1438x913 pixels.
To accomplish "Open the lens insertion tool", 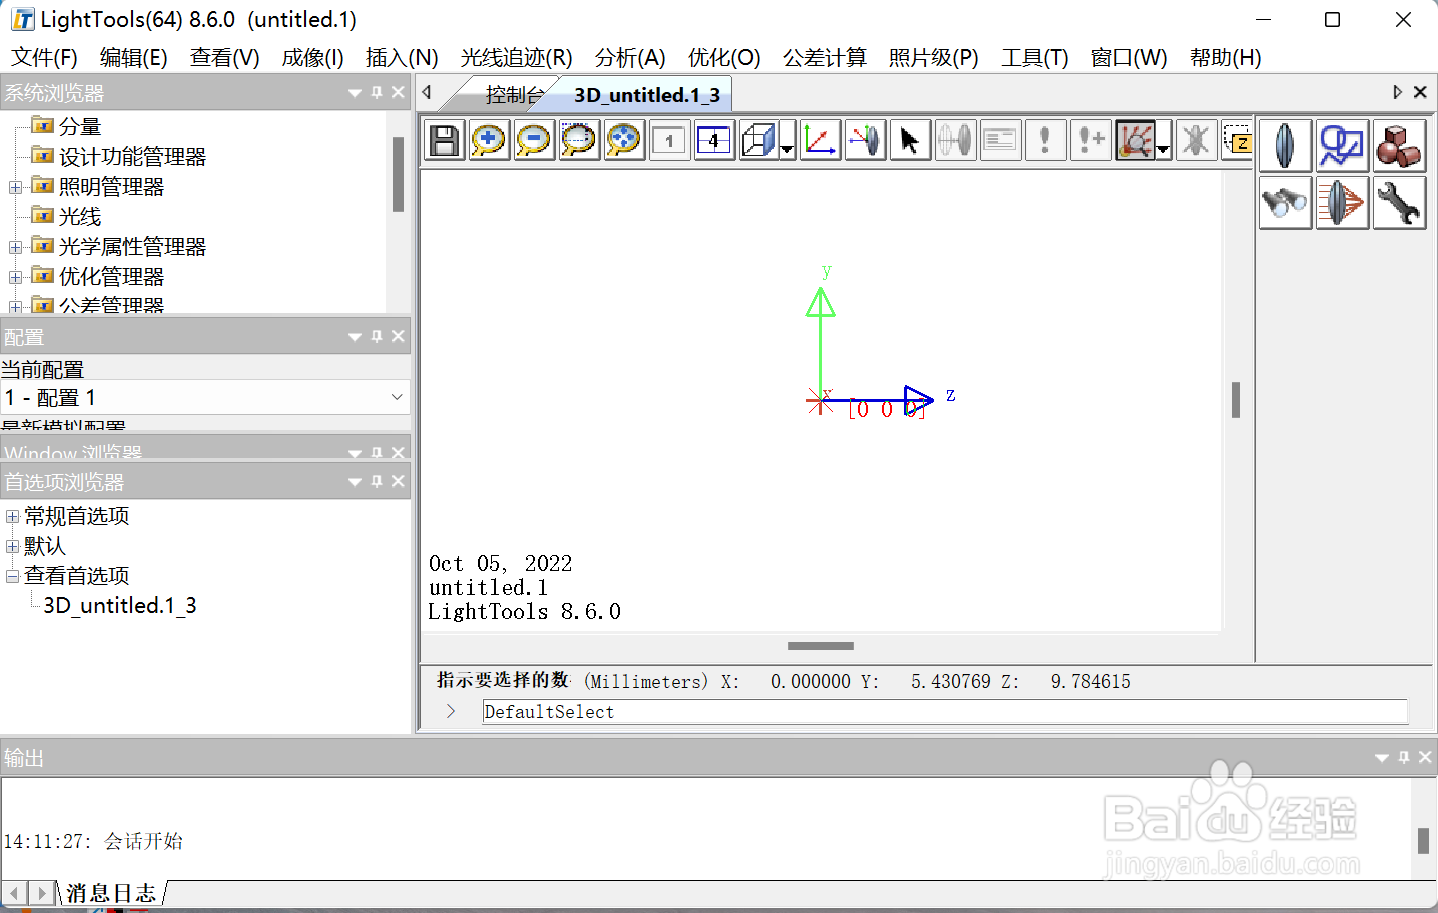I will coord(1285,145).
